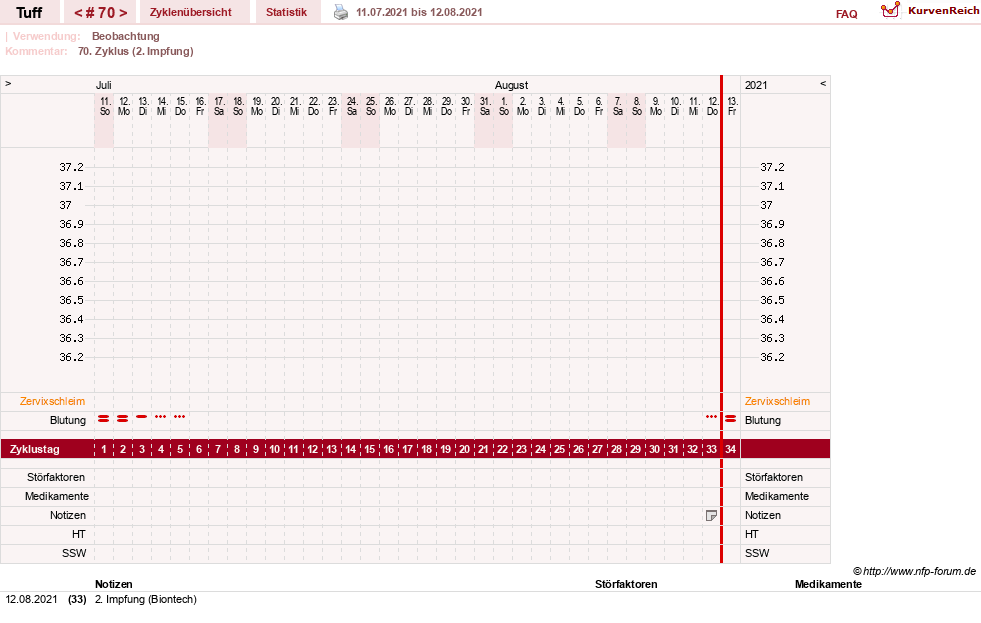Click the spotting dots on August 12
Screen dimensions: 981x623
point(711,417)
